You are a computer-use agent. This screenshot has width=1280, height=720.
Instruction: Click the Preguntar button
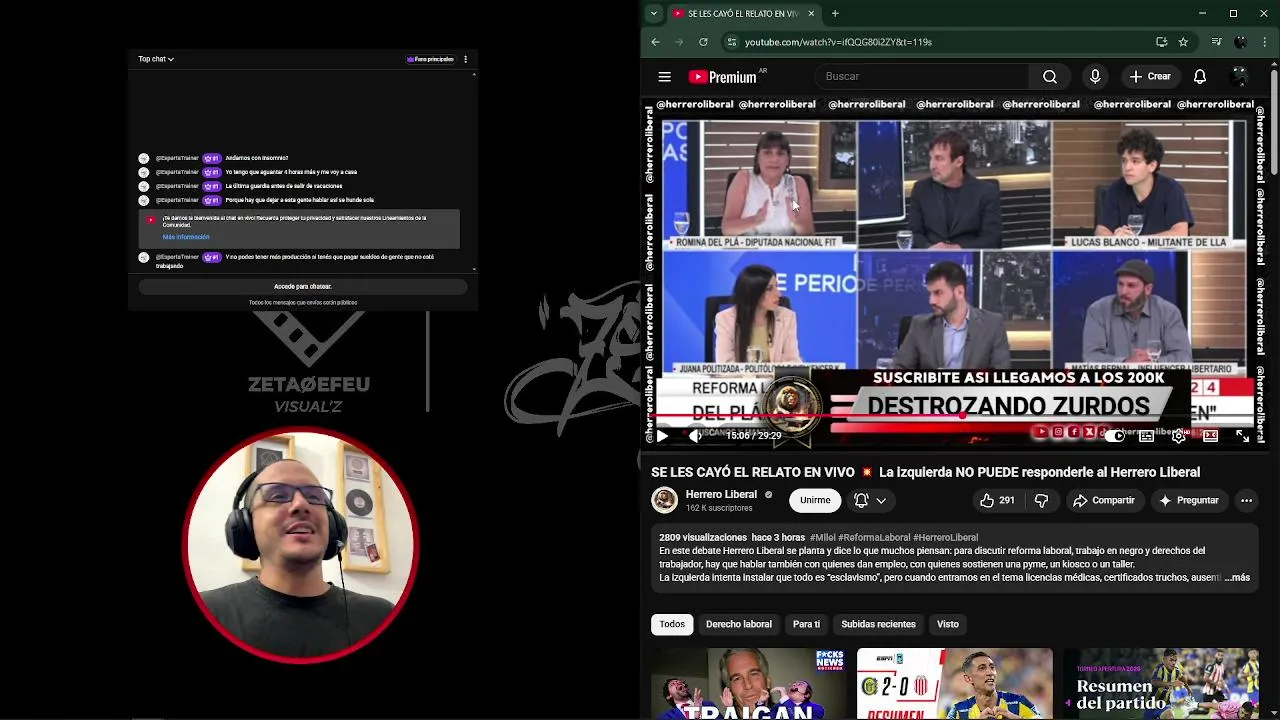[1188, 500]
